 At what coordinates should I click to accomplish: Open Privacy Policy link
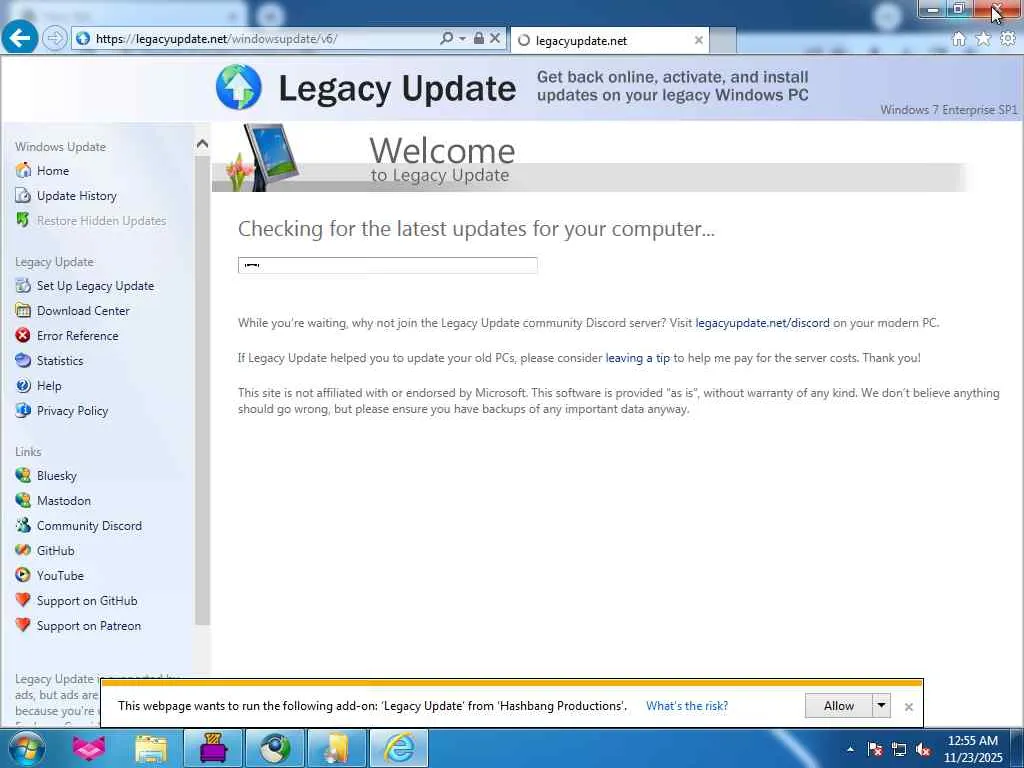click(72, 411)
